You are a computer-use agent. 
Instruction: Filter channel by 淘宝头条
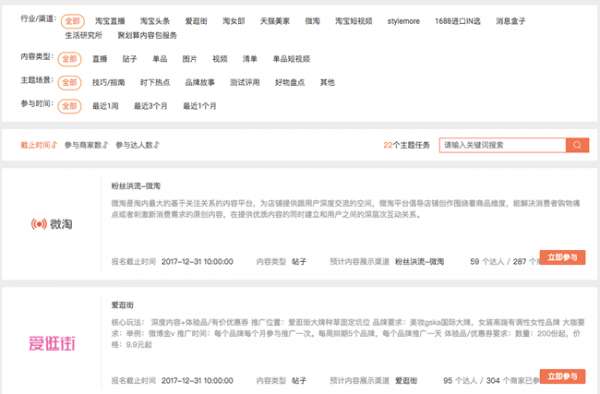(x=155, y=21)
